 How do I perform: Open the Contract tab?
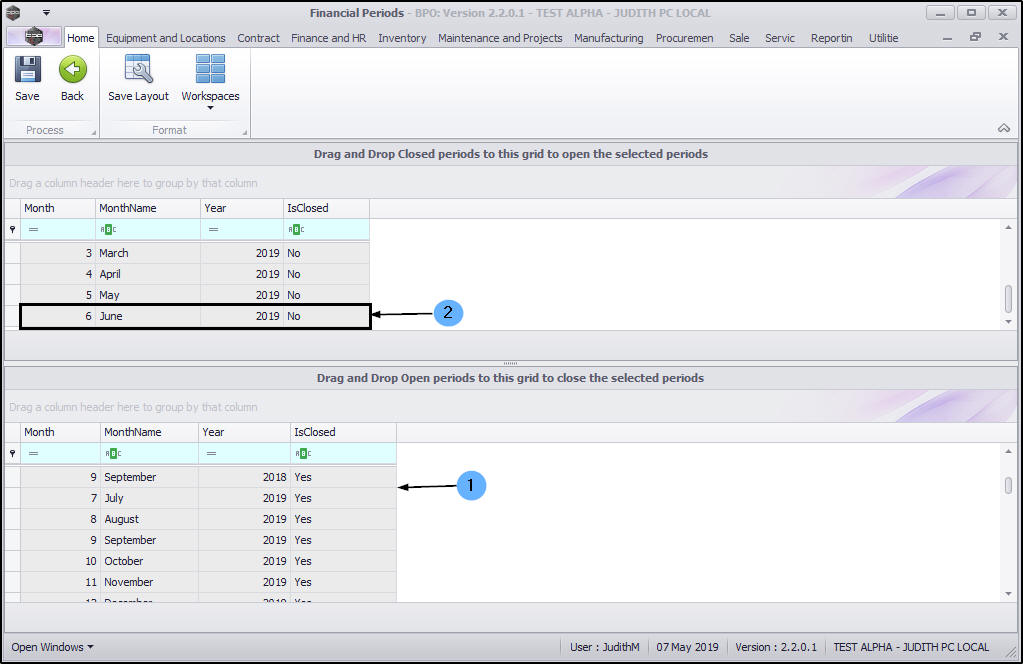click(x=258, y=38)
